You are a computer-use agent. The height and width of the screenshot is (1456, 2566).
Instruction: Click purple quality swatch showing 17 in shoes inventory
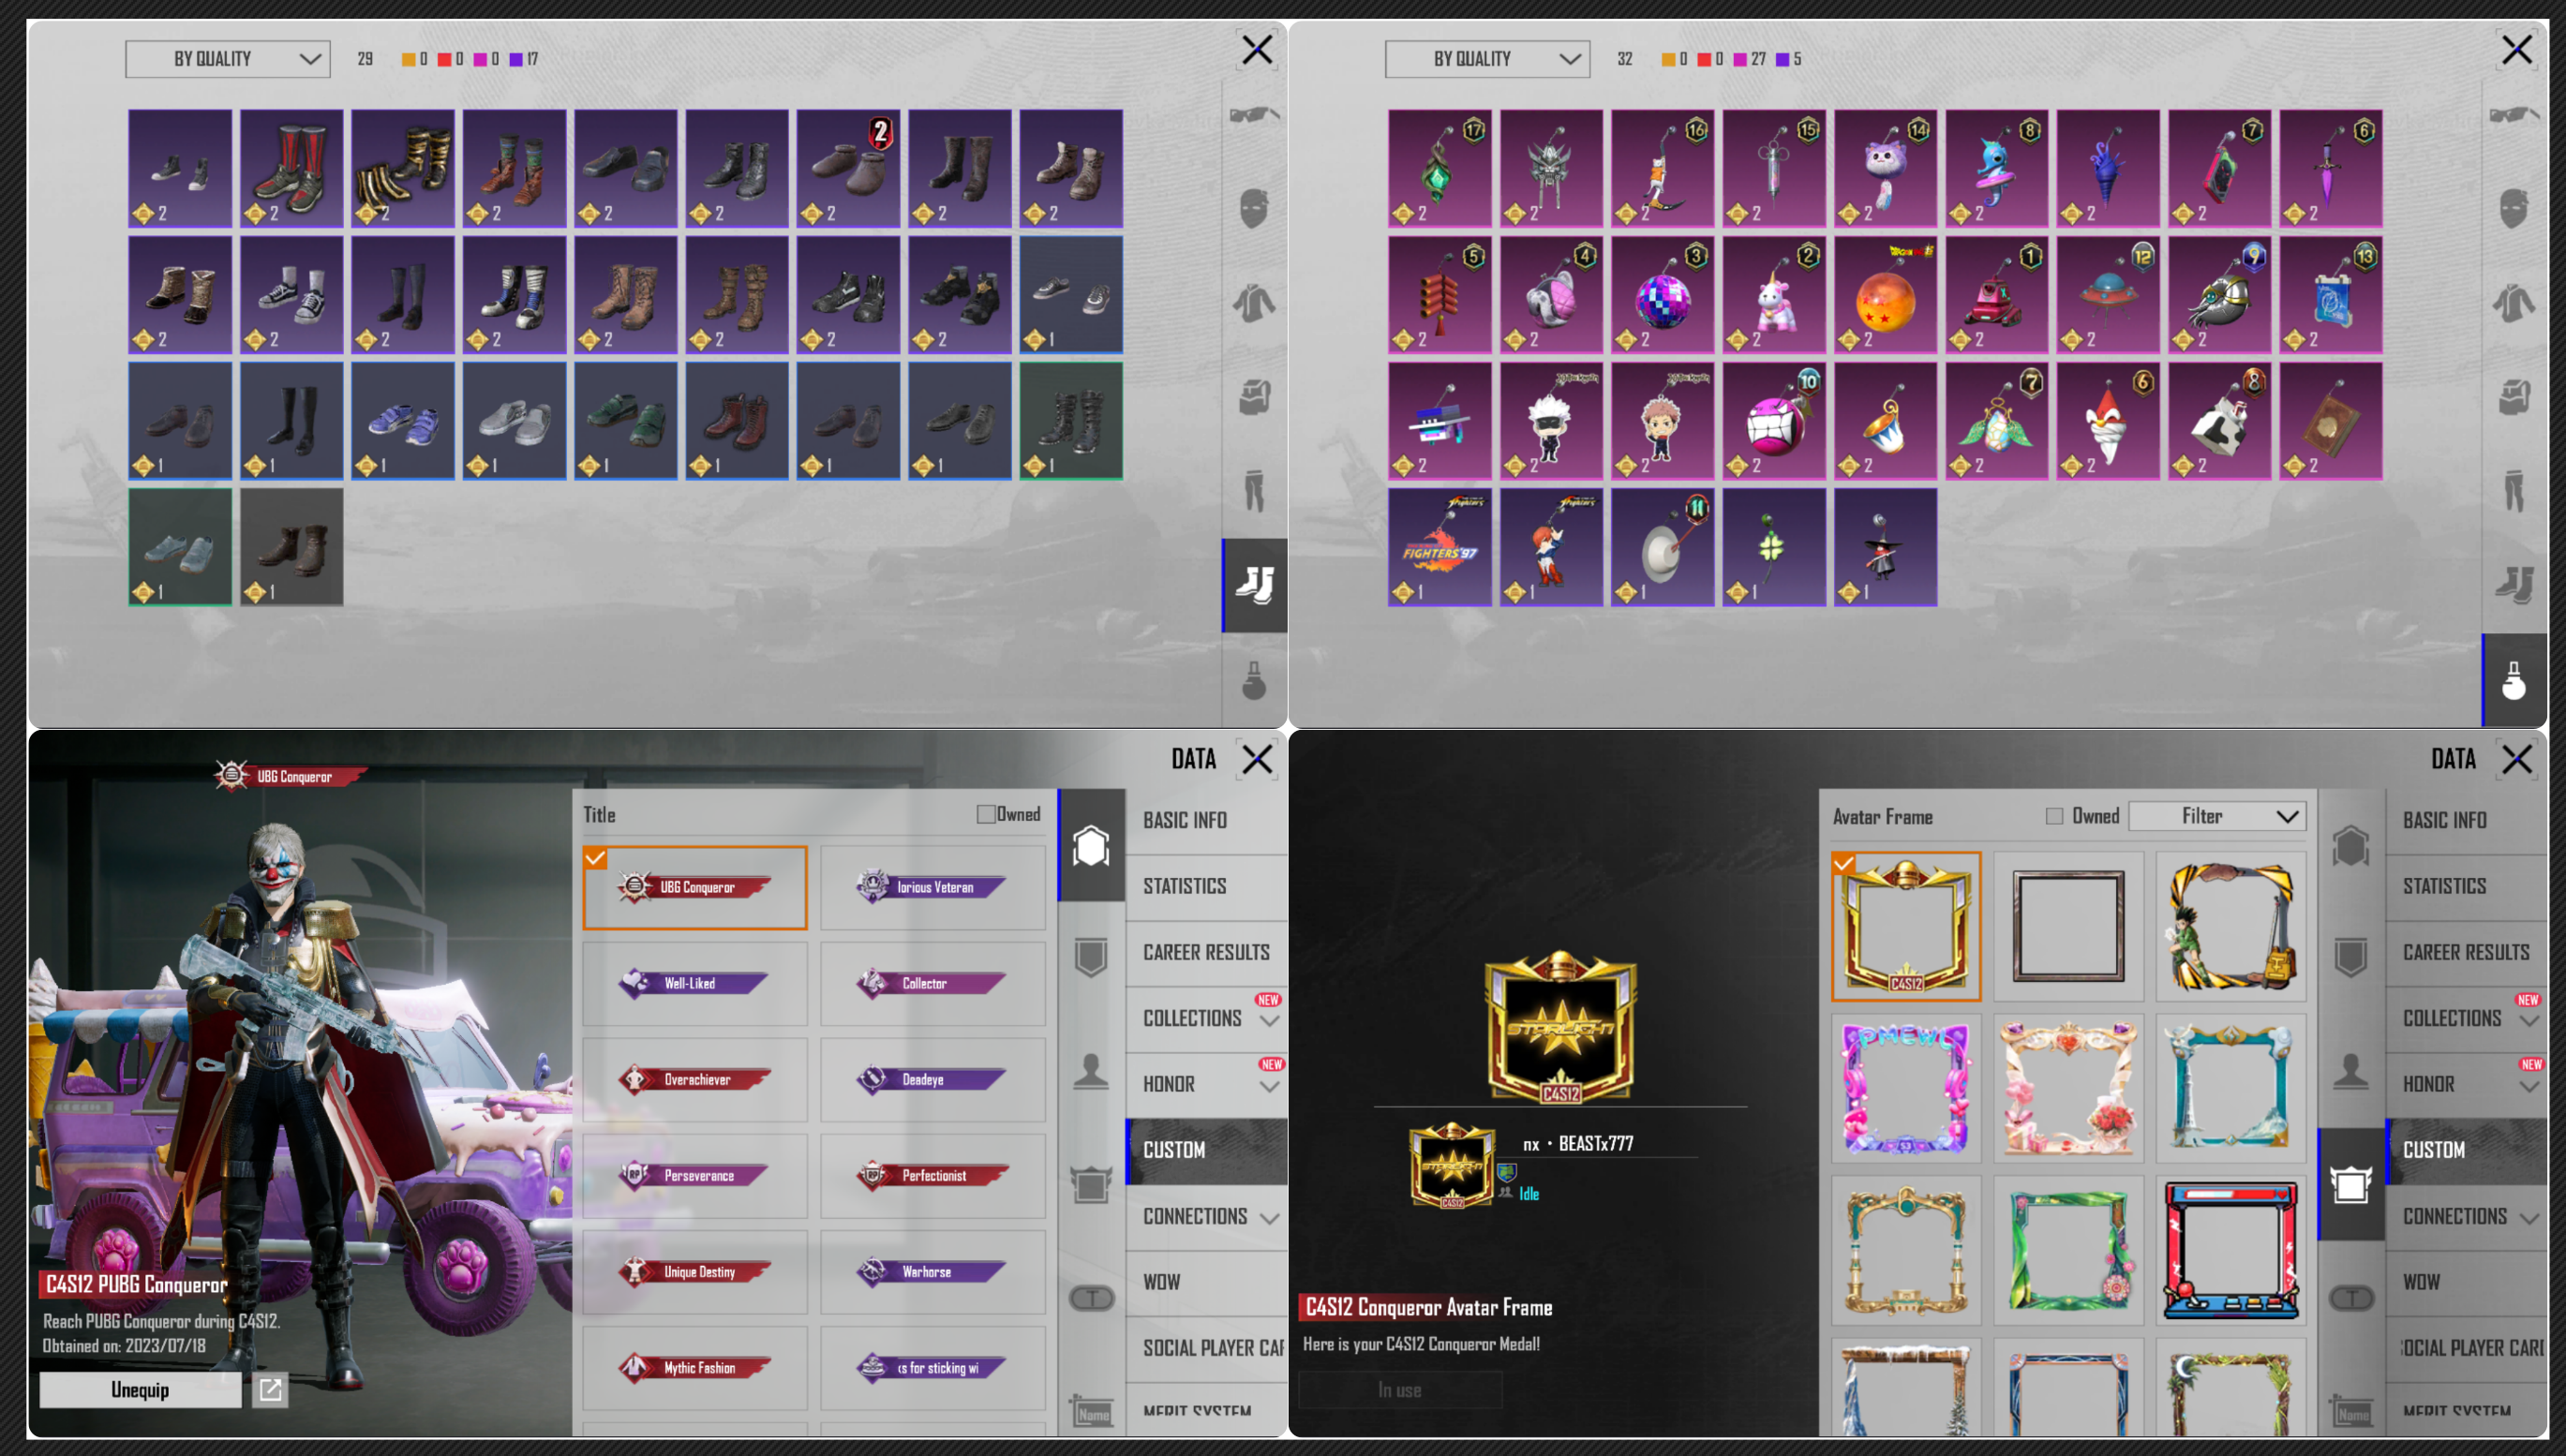(x=517, y=60)
